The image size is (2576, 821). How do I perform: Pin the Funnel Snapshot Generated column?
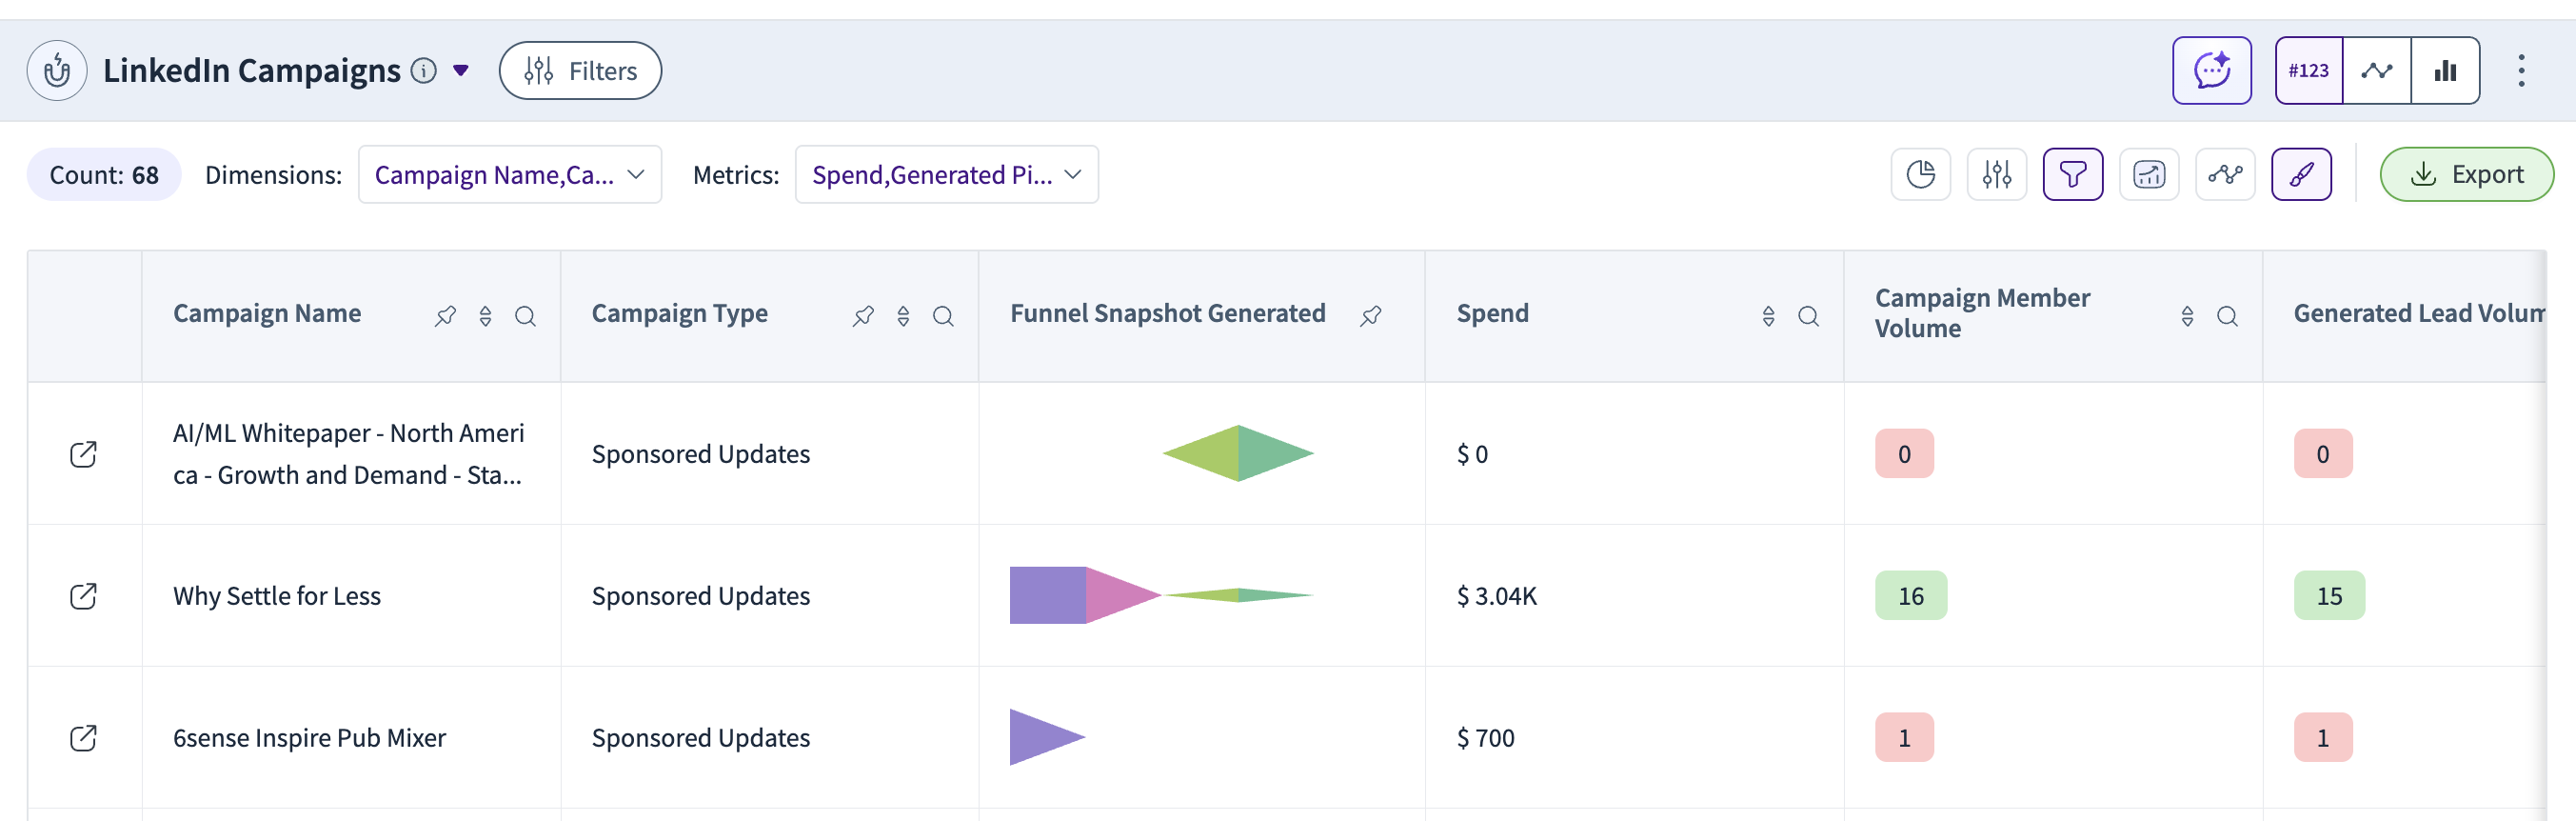pyautogui.click(x=1371, y=316)
